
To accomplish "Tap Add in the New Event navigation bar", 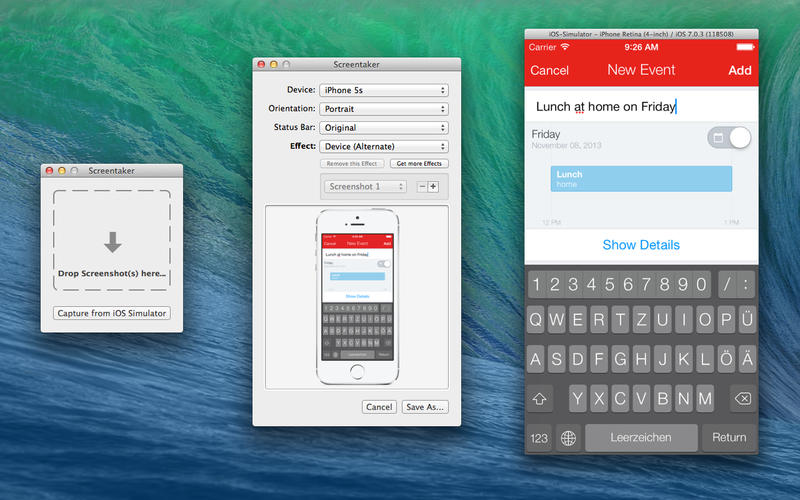I will (740, 70).
